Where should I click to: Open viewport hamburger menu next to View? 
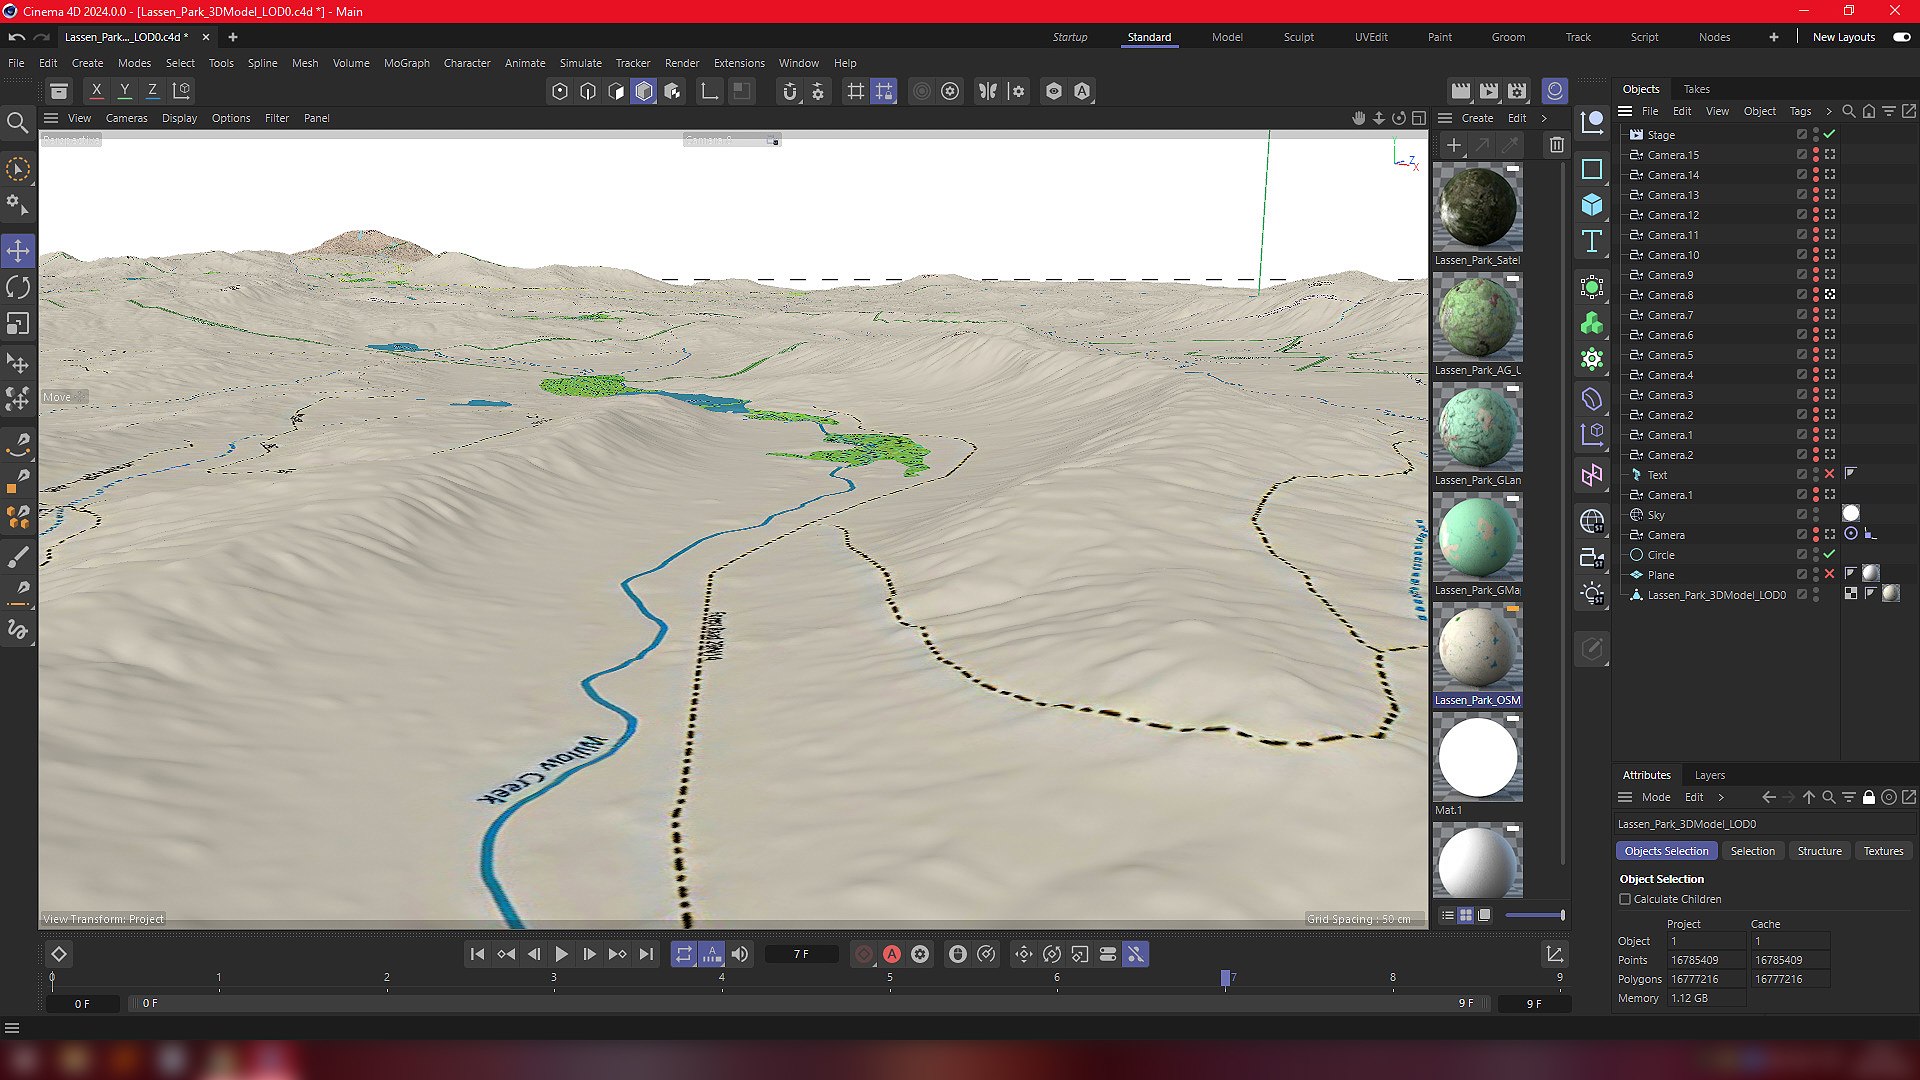(51, 118)
